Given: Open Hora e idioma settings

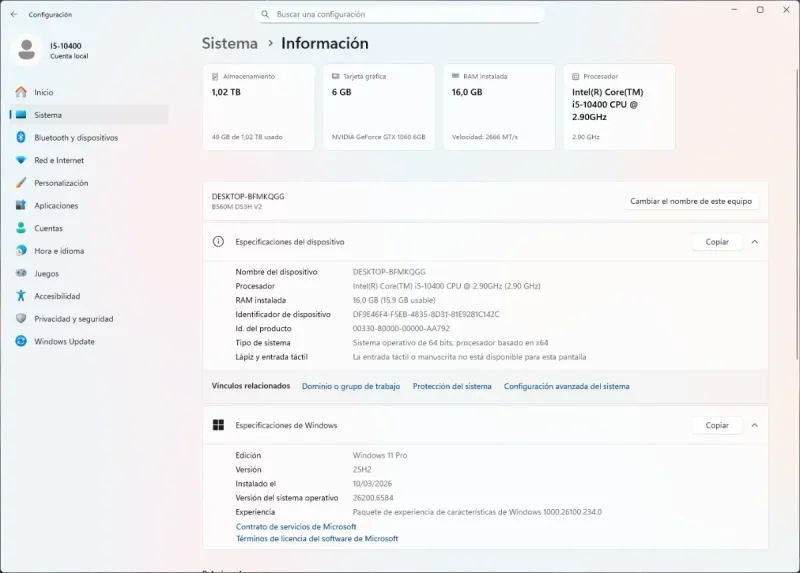Looking at the screenshot, I should (89, 251).
